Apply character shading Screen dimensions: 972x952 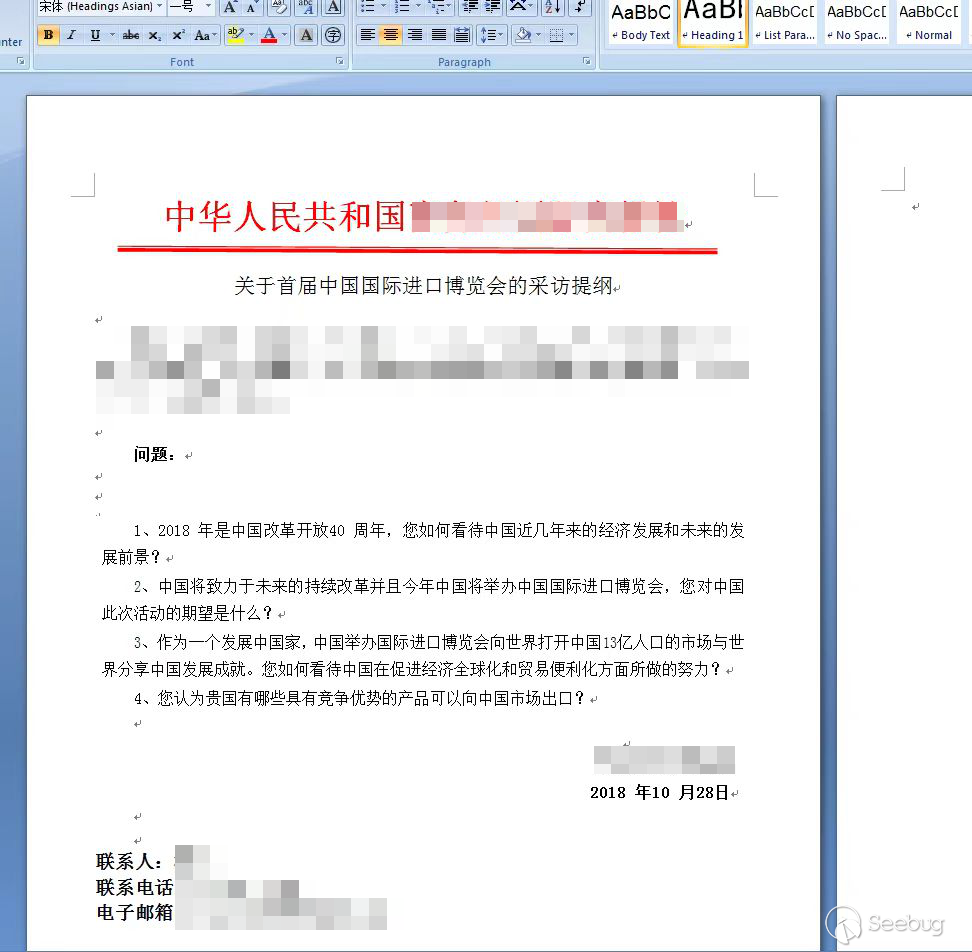pos(306,35)
